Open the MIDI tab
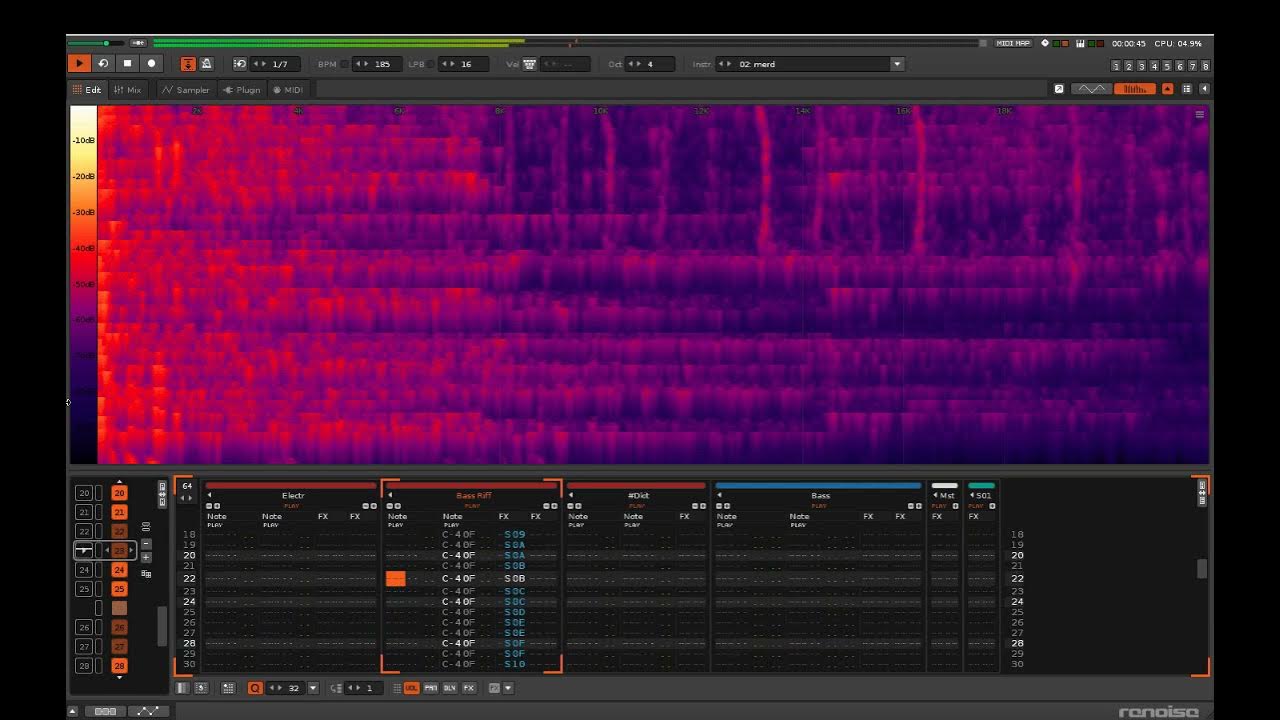 [288, 90]
